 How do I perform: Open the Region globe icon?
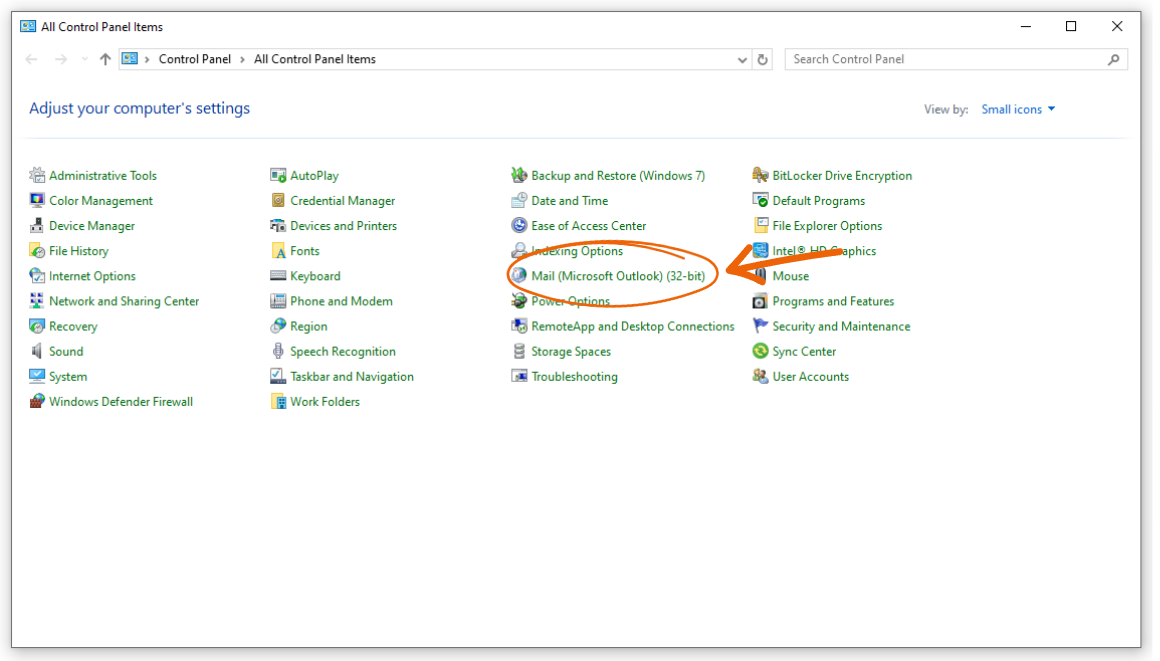point(278,326)
